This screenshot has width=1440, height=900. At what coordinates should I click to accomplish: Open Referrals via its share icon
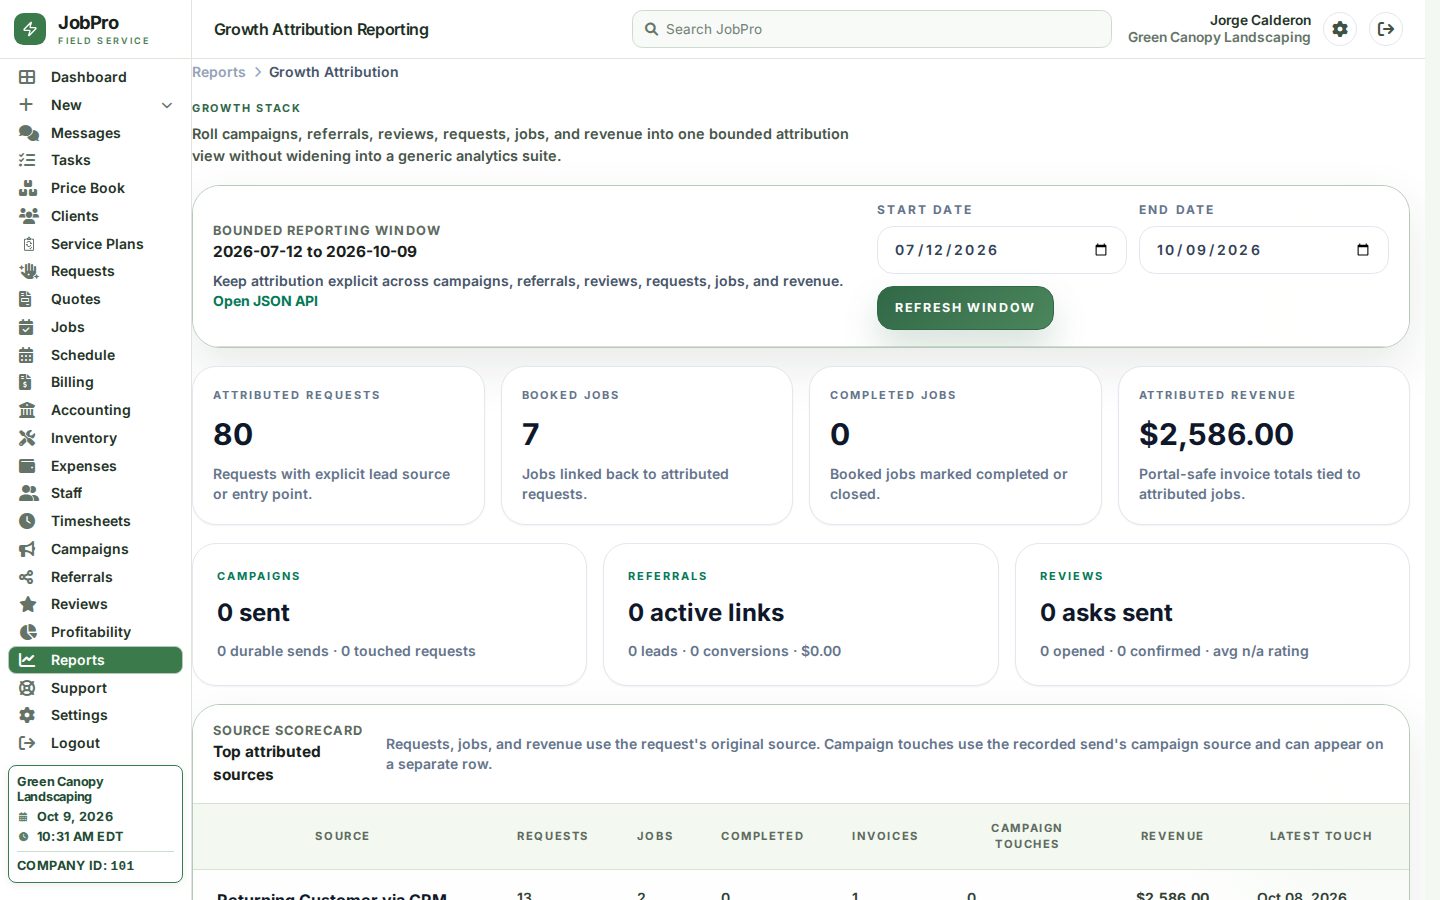coord(27,577)
